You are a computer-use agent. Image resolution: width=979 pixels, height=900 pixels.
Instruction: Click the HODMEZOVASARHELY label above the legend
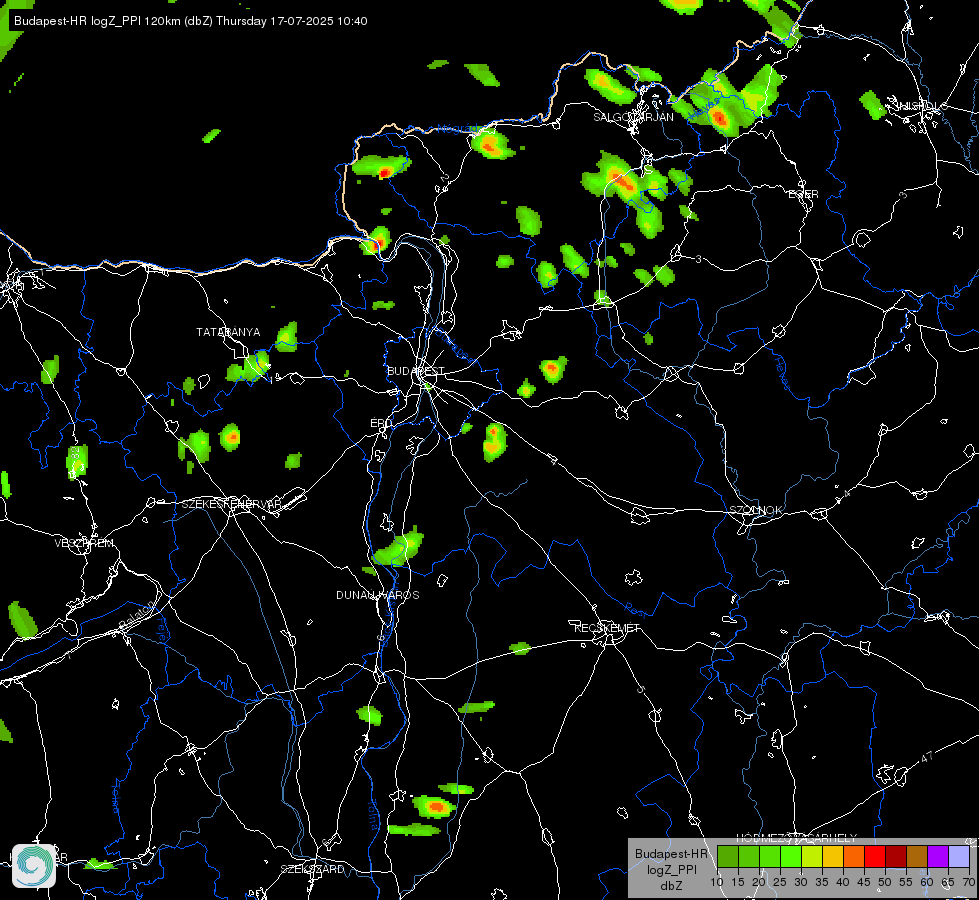click(x=796, y=838)
